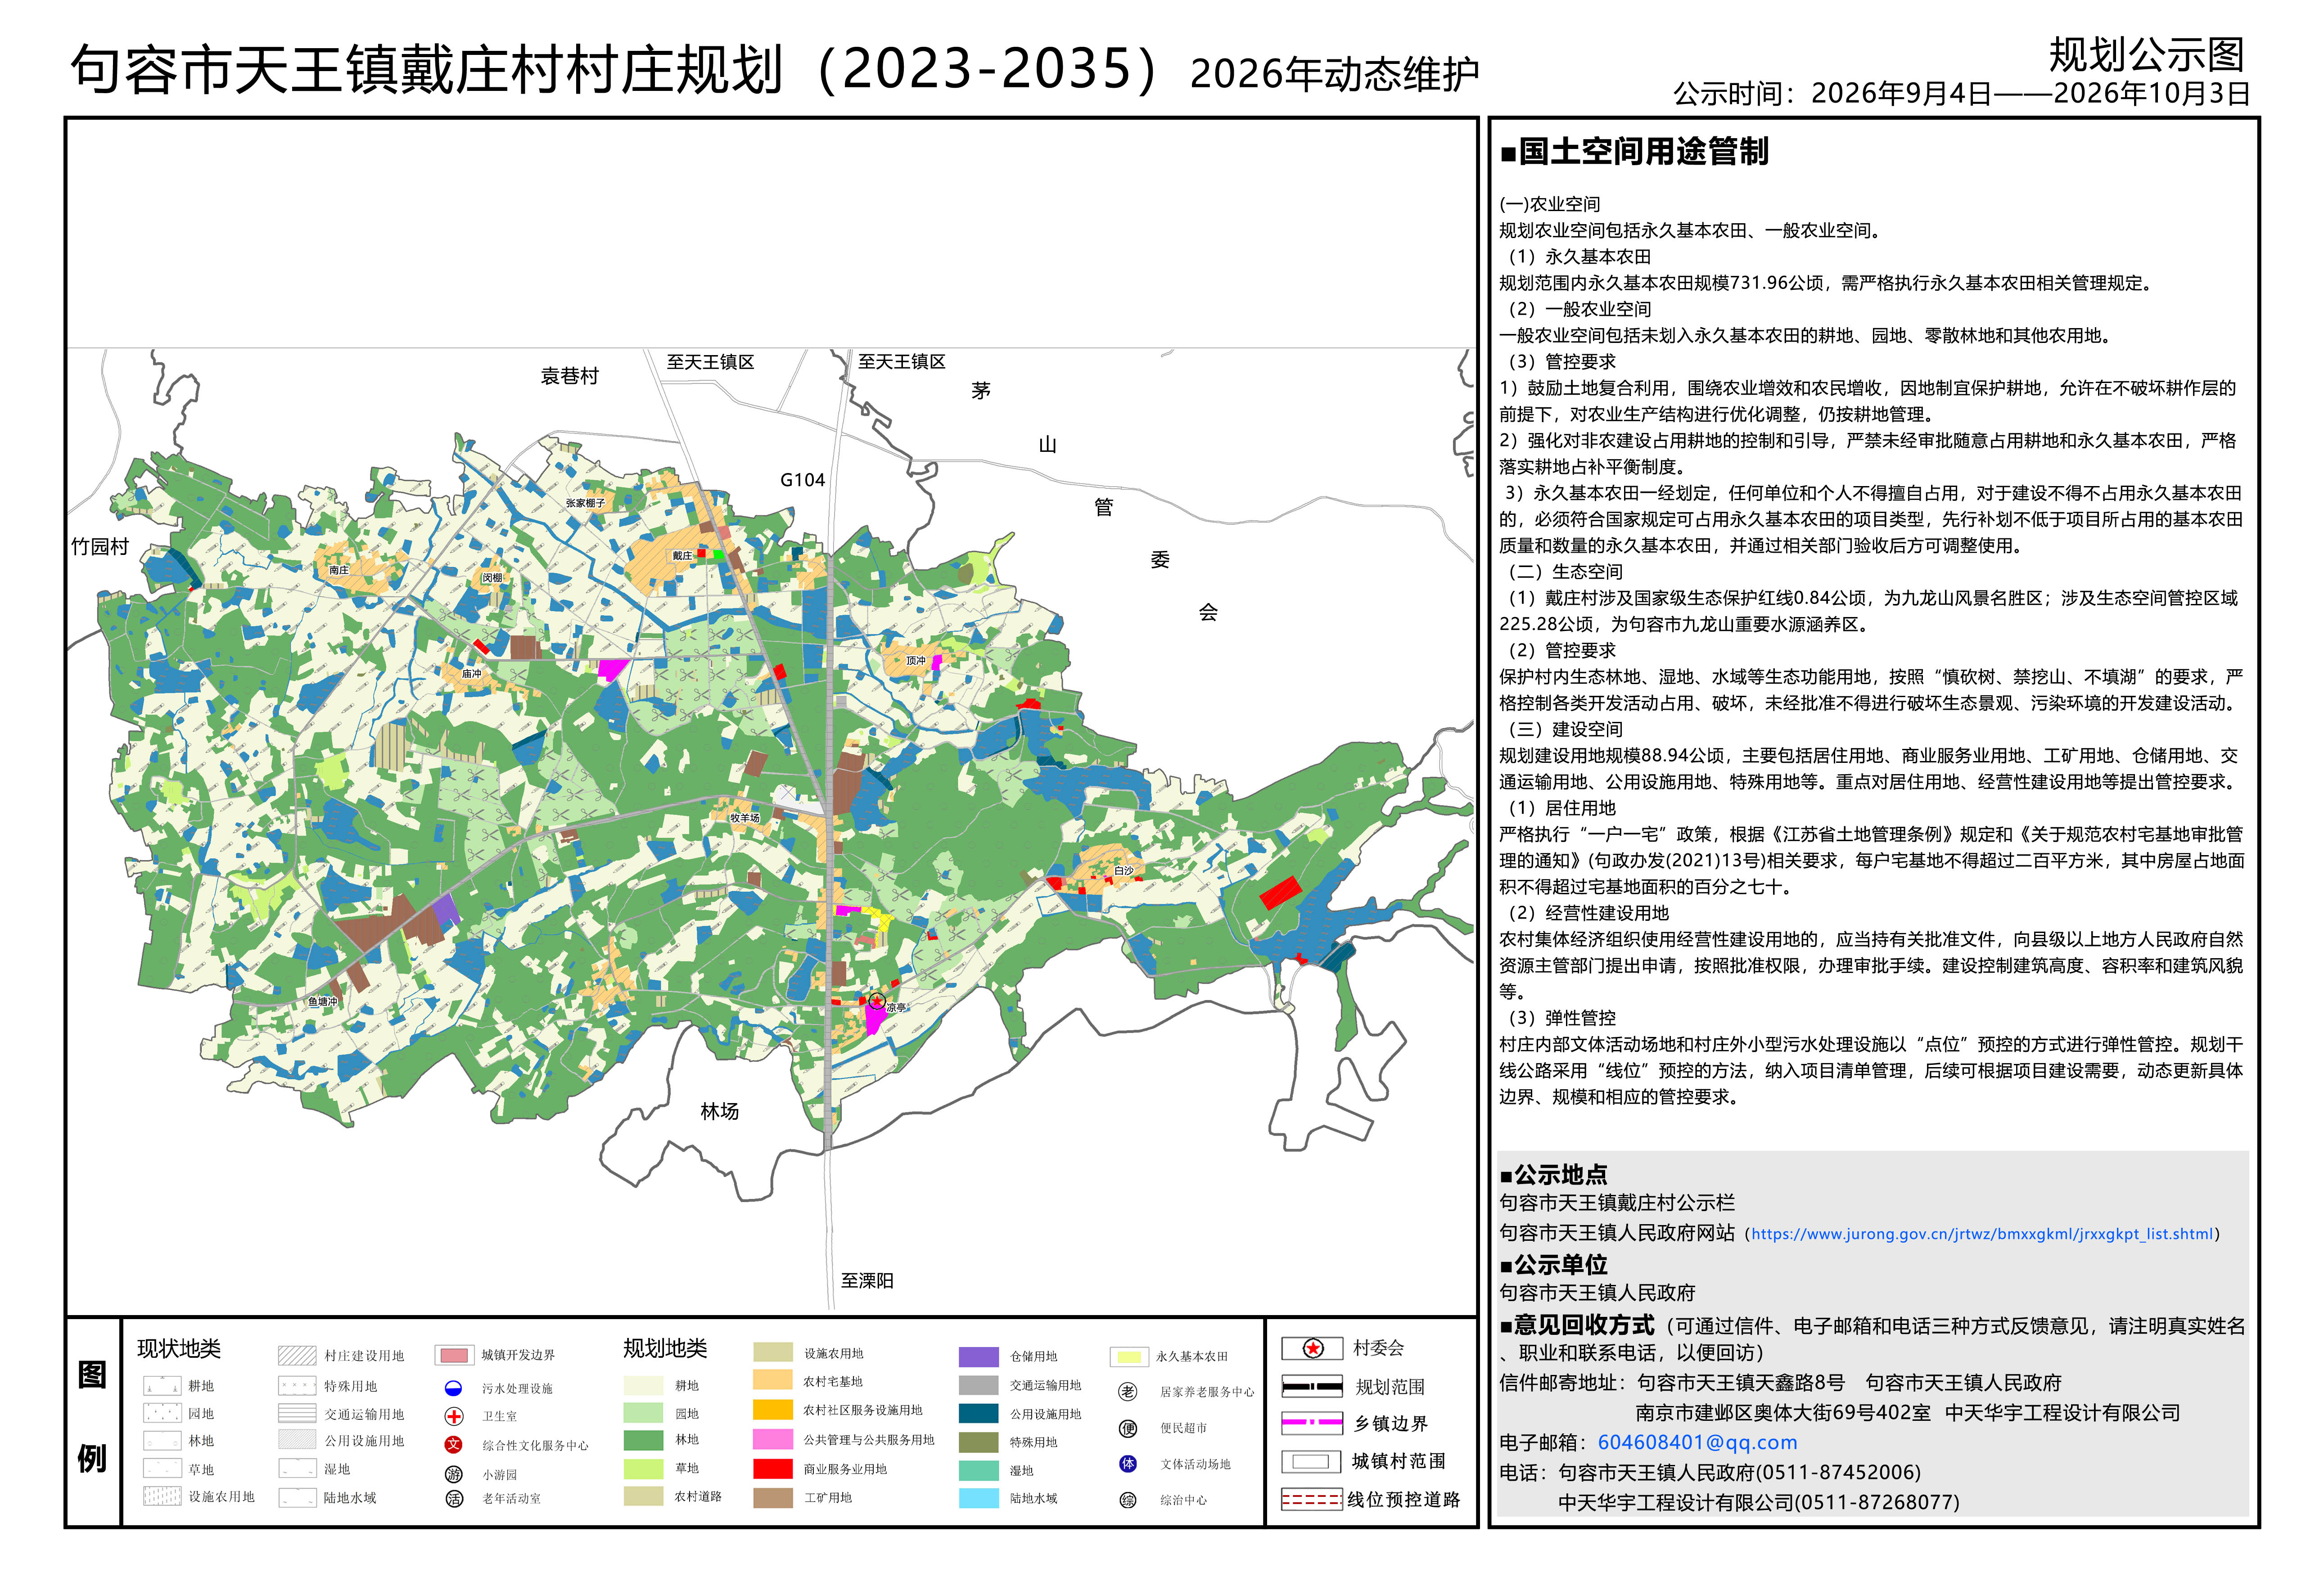Select the purple 仓储用地 color swatch

(978, 1357)
